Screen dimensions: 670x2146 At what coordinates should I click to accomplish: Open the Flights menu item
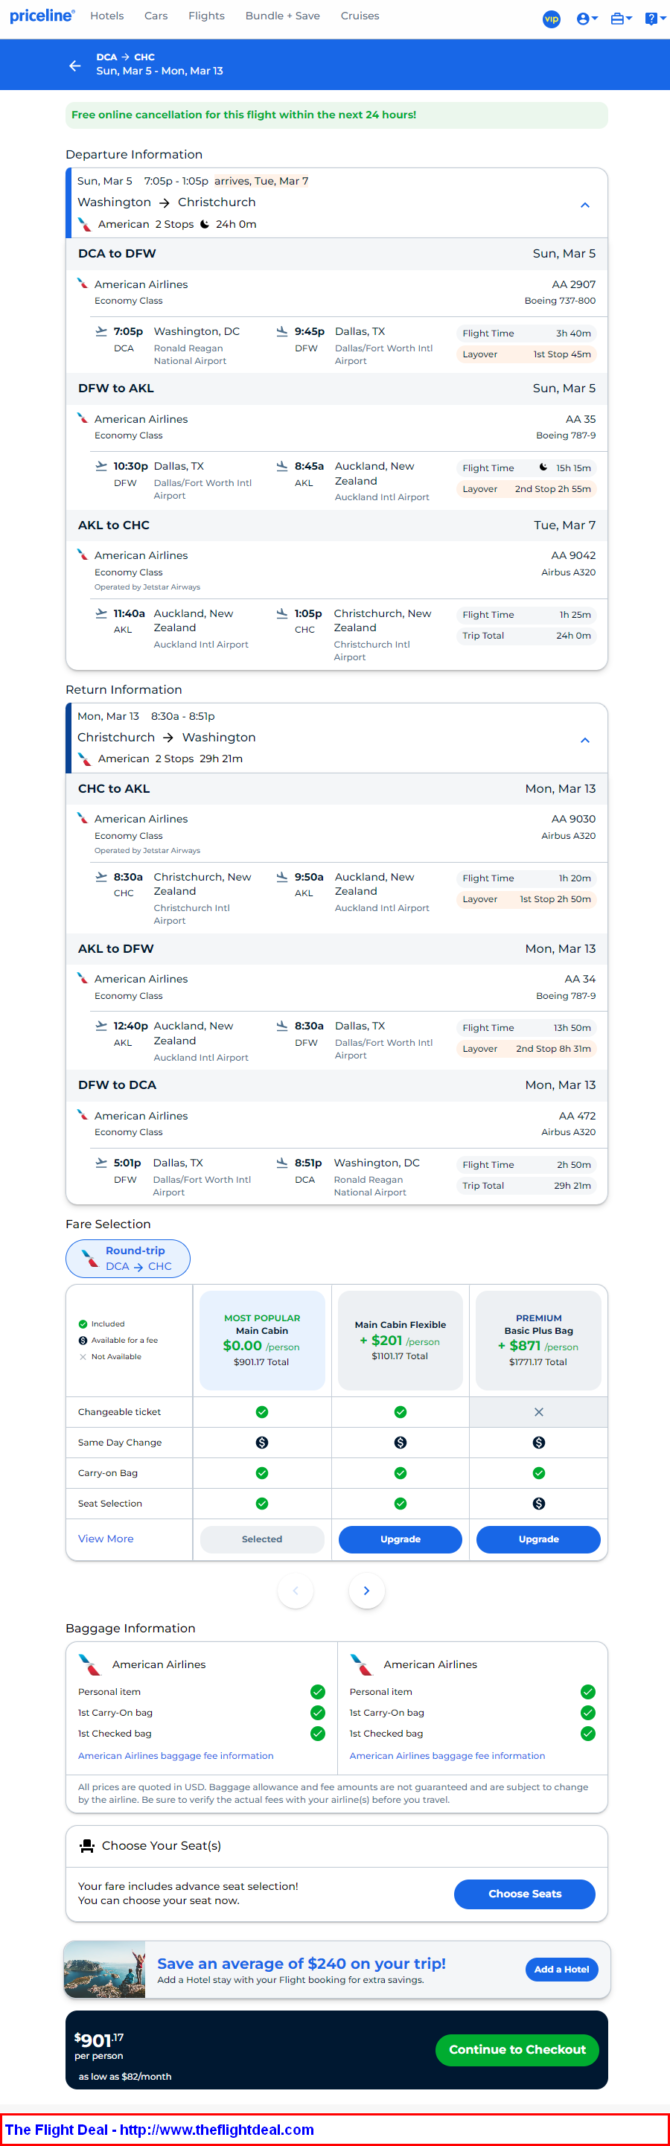tap(207, 16)
